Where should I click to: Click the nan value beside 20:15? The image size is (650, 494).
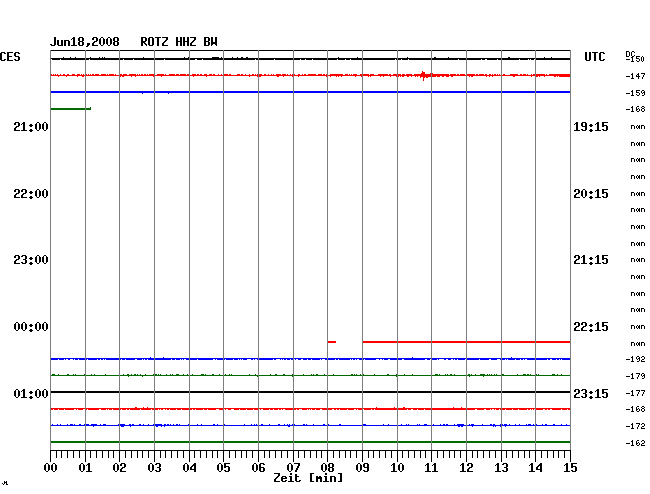point(638,194)
